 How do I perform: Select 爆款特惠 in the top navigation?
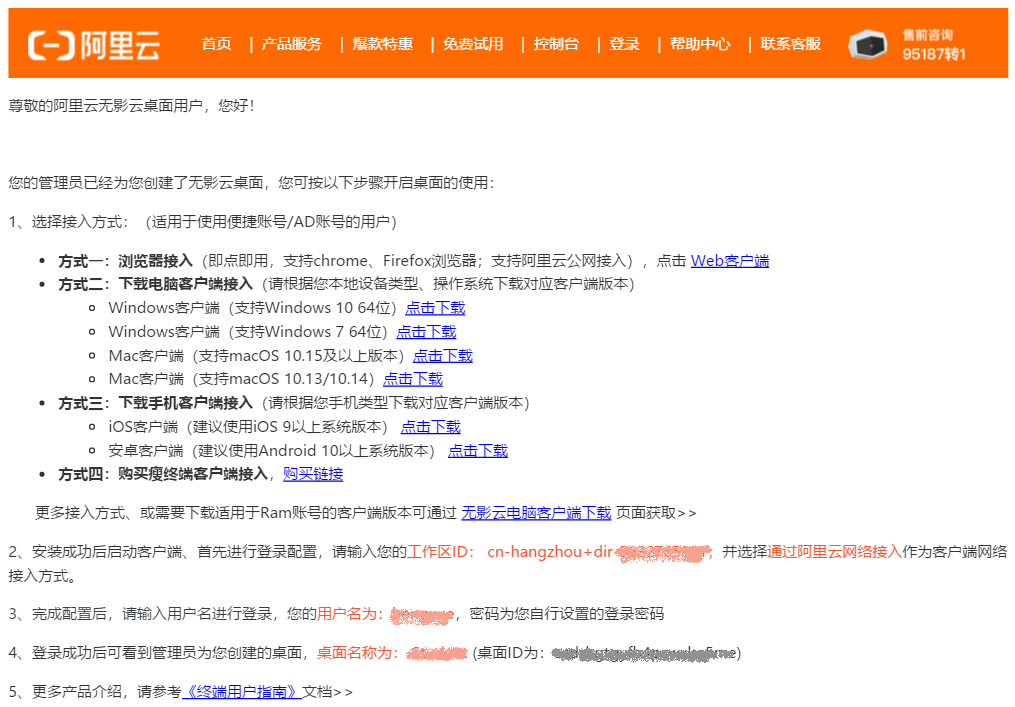(x=383, y=43)
